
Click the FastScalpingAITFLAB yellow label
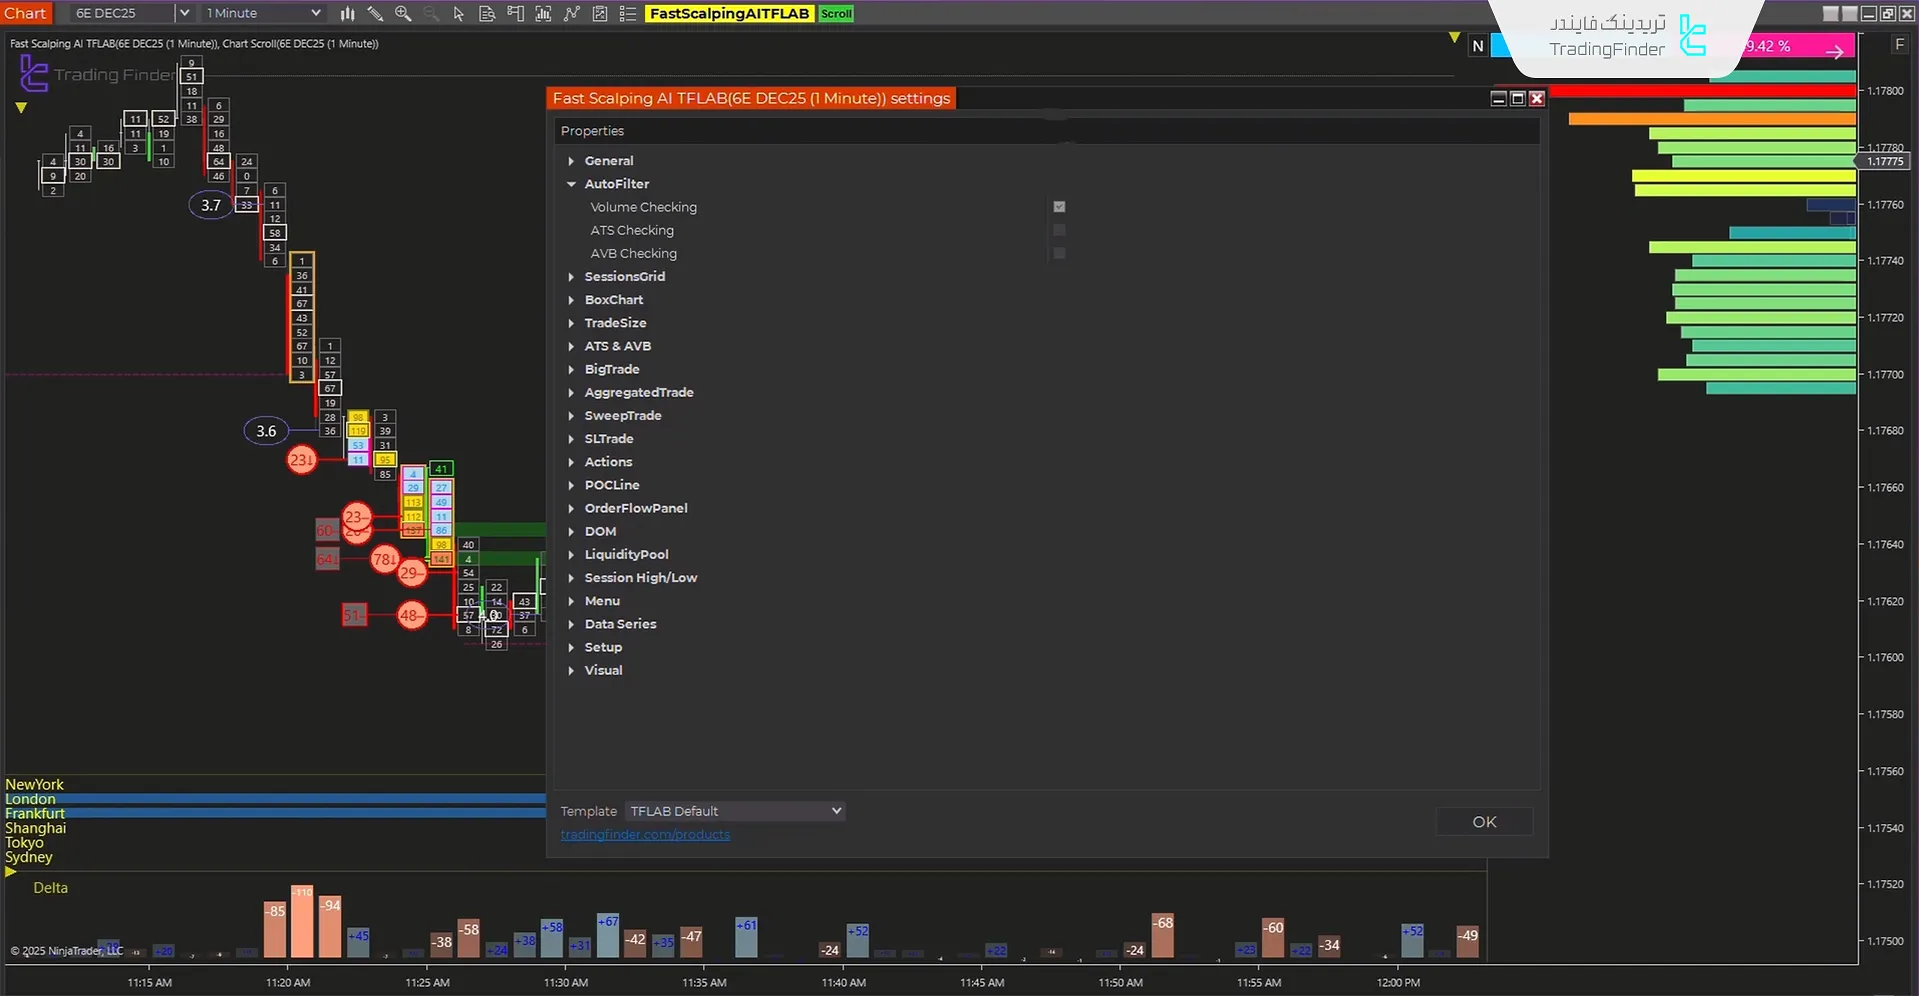pos(729,13)
